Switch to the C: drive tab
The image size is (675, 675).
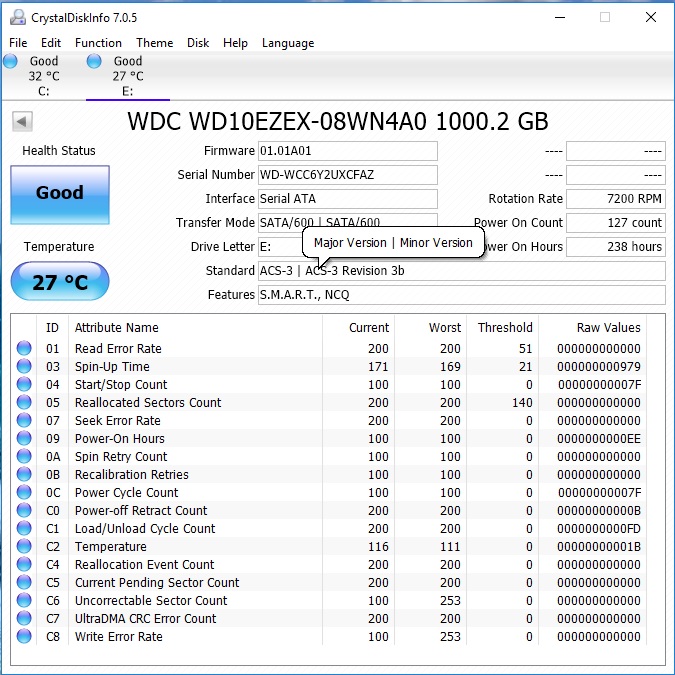tap(43, 76)
